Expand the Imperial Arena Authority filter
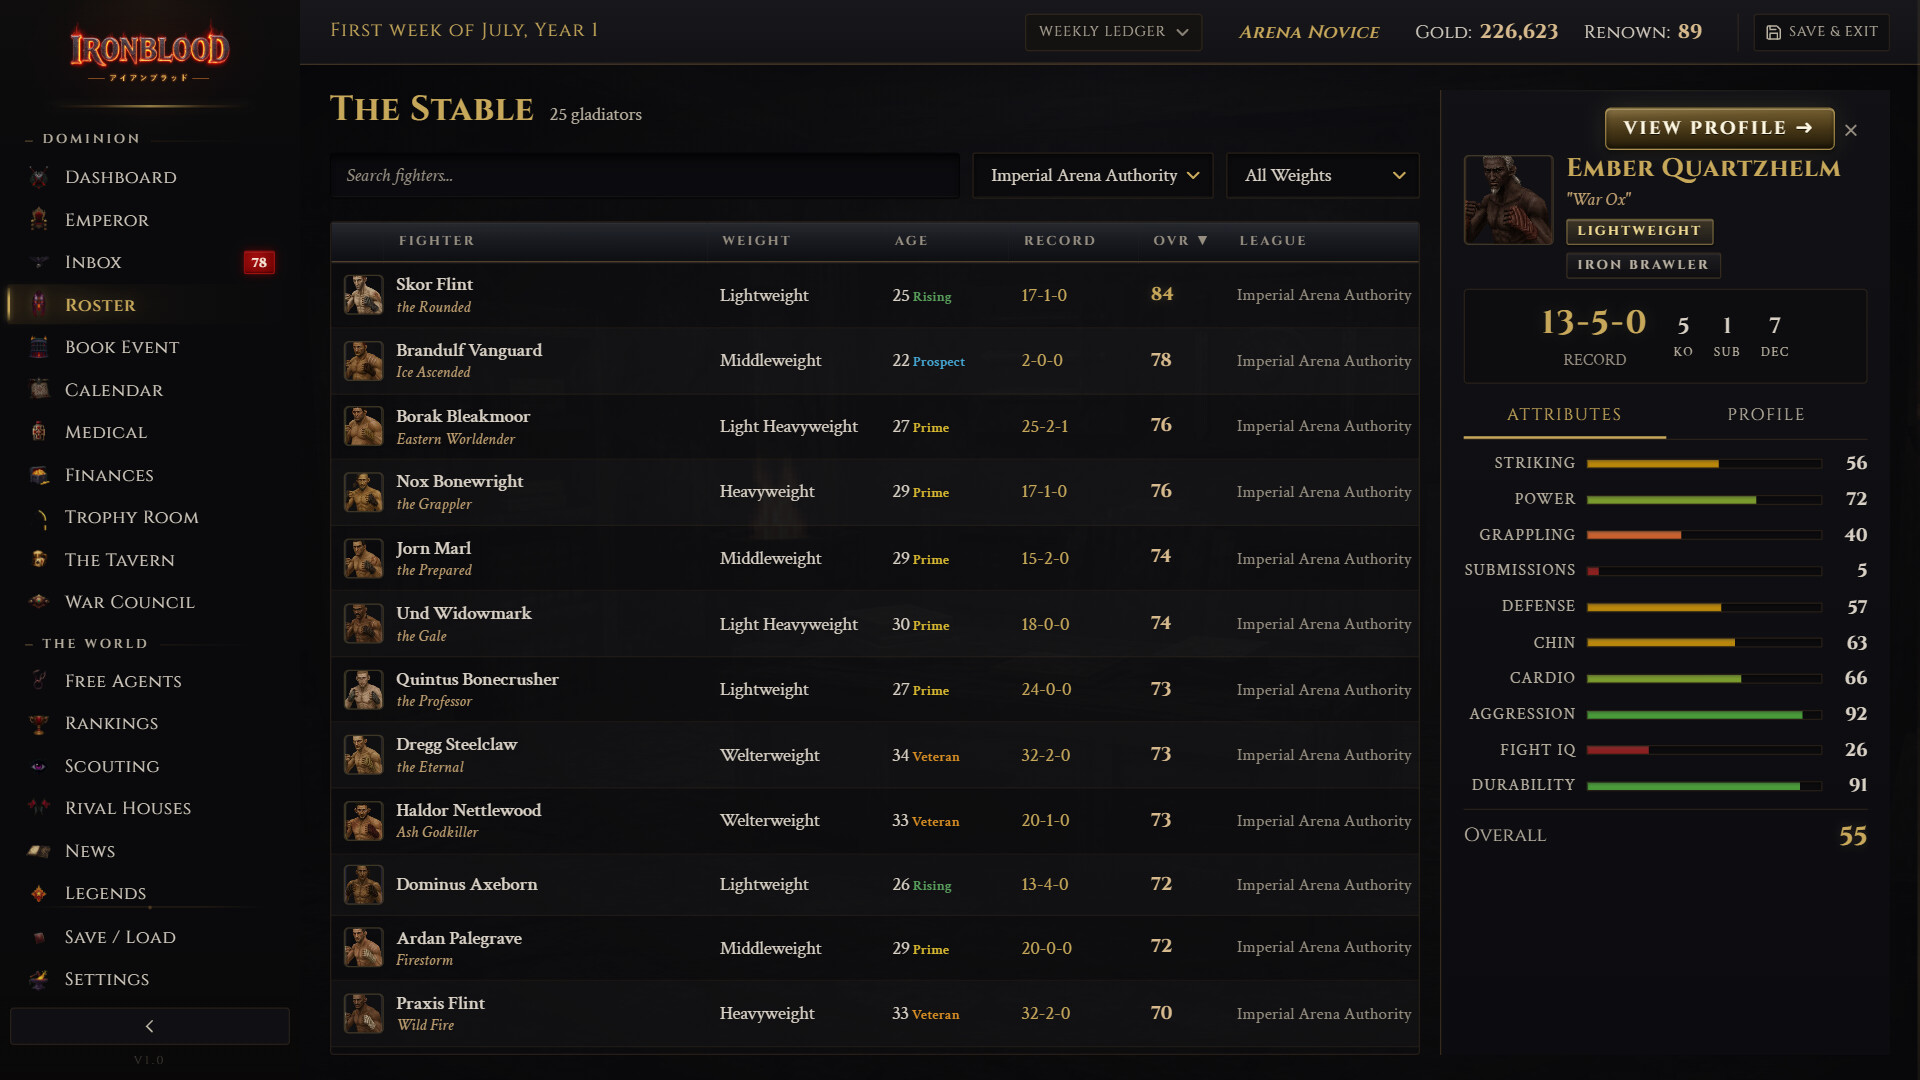The width and height of the screenshot is (1920, 1080). [x=1093, y=176]
